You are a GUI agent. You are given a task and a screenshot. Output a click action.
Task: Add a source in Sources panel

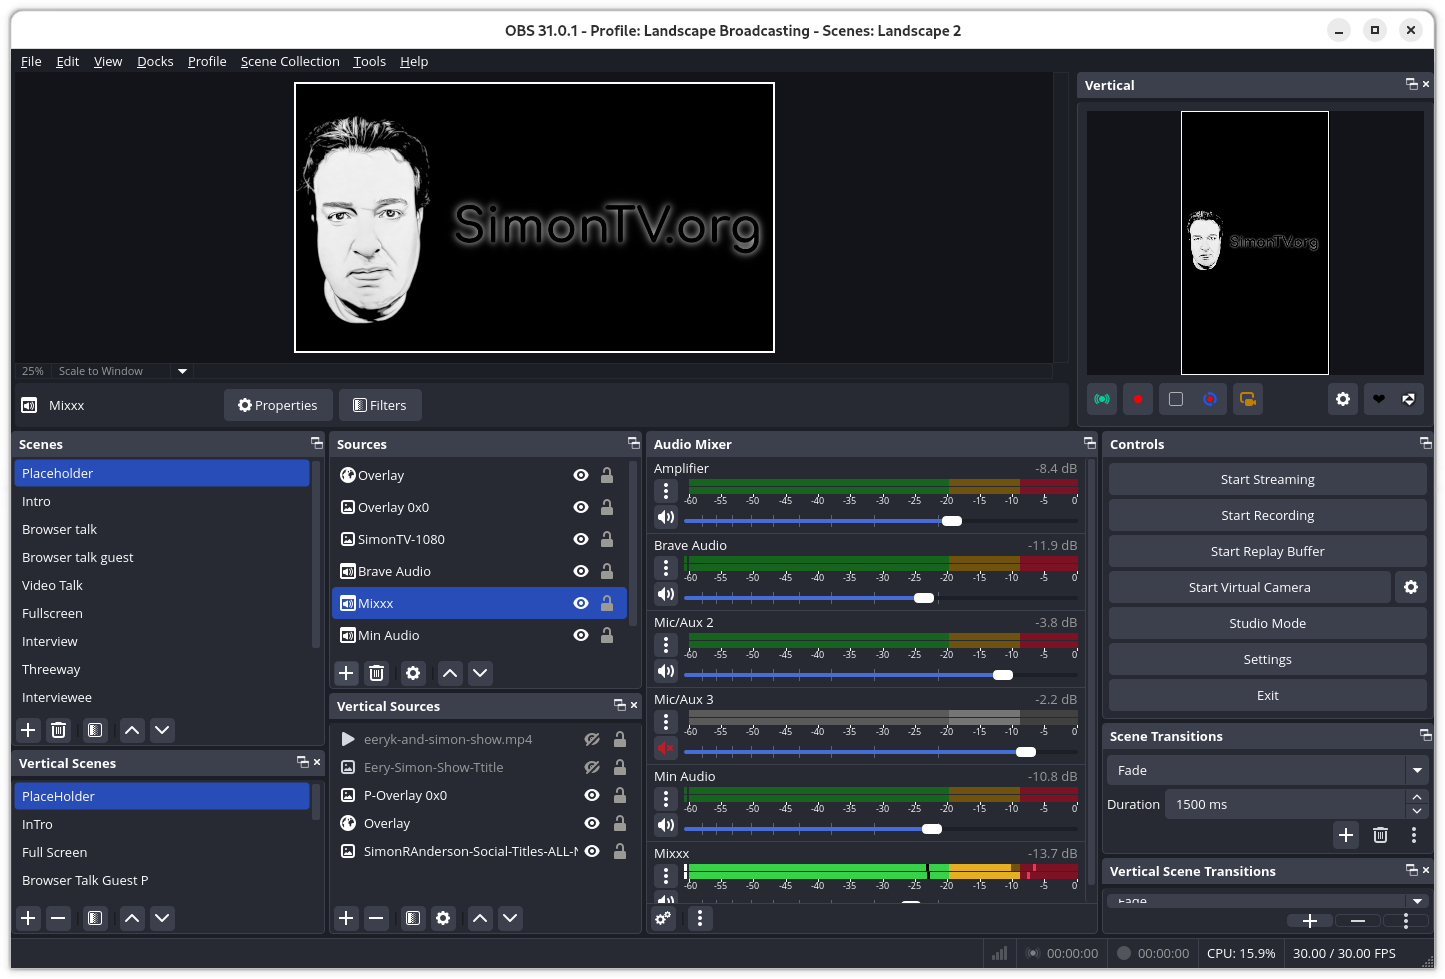coord(346,673)
